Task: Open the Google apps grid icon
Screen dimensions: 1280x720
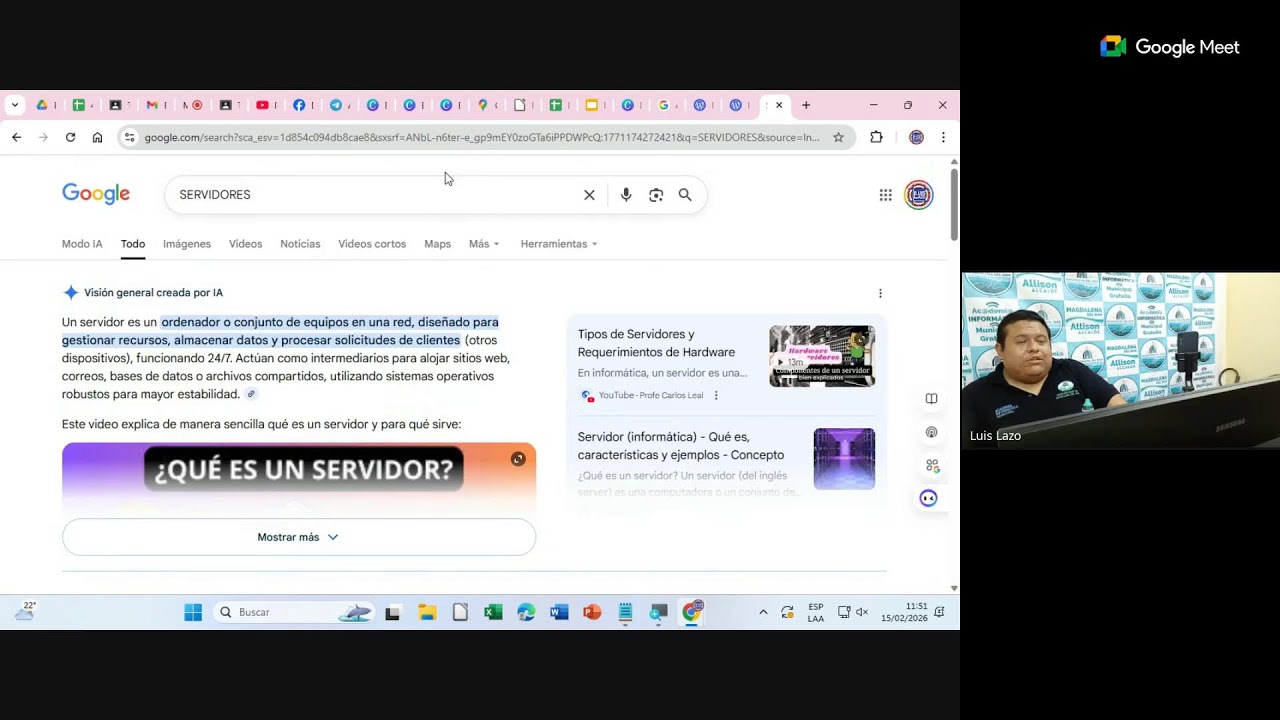Action: coord(885,195)
